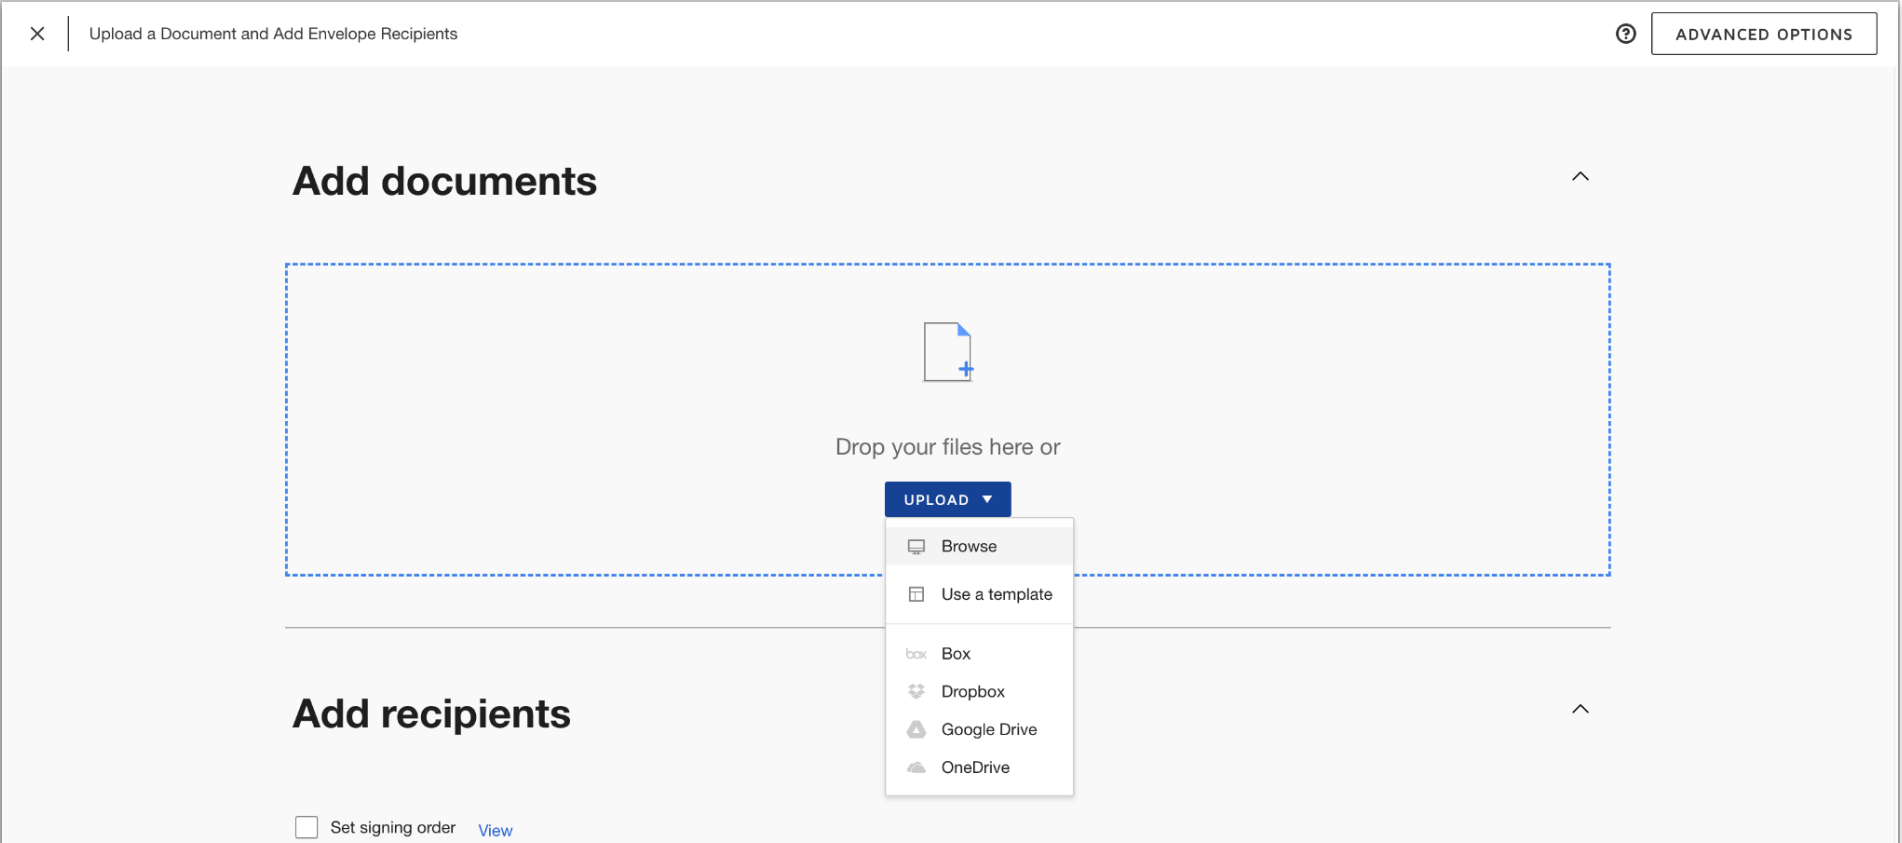Click the View signing order link
Viewport: 1902px width, 843px height.
coord(495,831)
